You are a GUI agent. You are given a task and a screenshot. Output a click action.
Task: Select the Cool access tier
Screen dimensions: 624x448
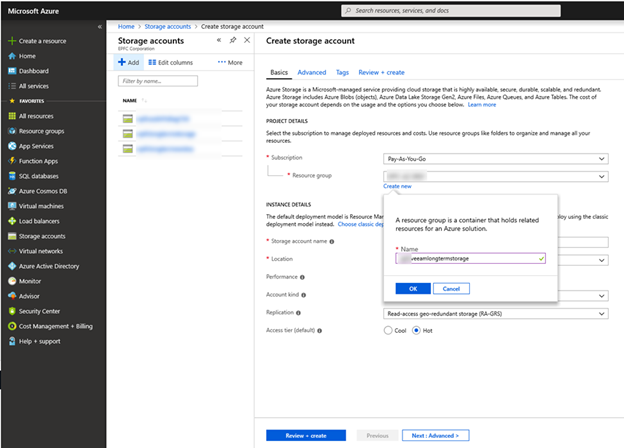click(x=388, y=331)
